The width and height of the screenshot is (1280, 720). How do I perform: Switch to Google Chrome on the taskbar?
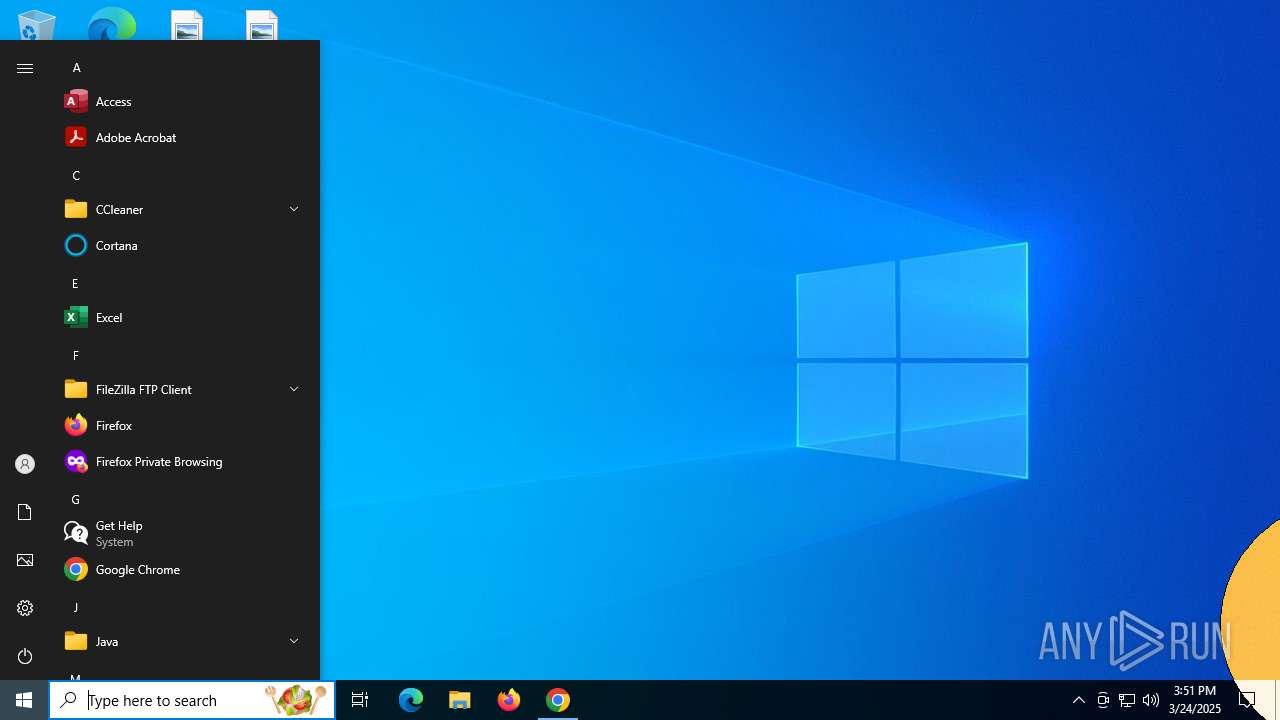(x=558, y=700)
